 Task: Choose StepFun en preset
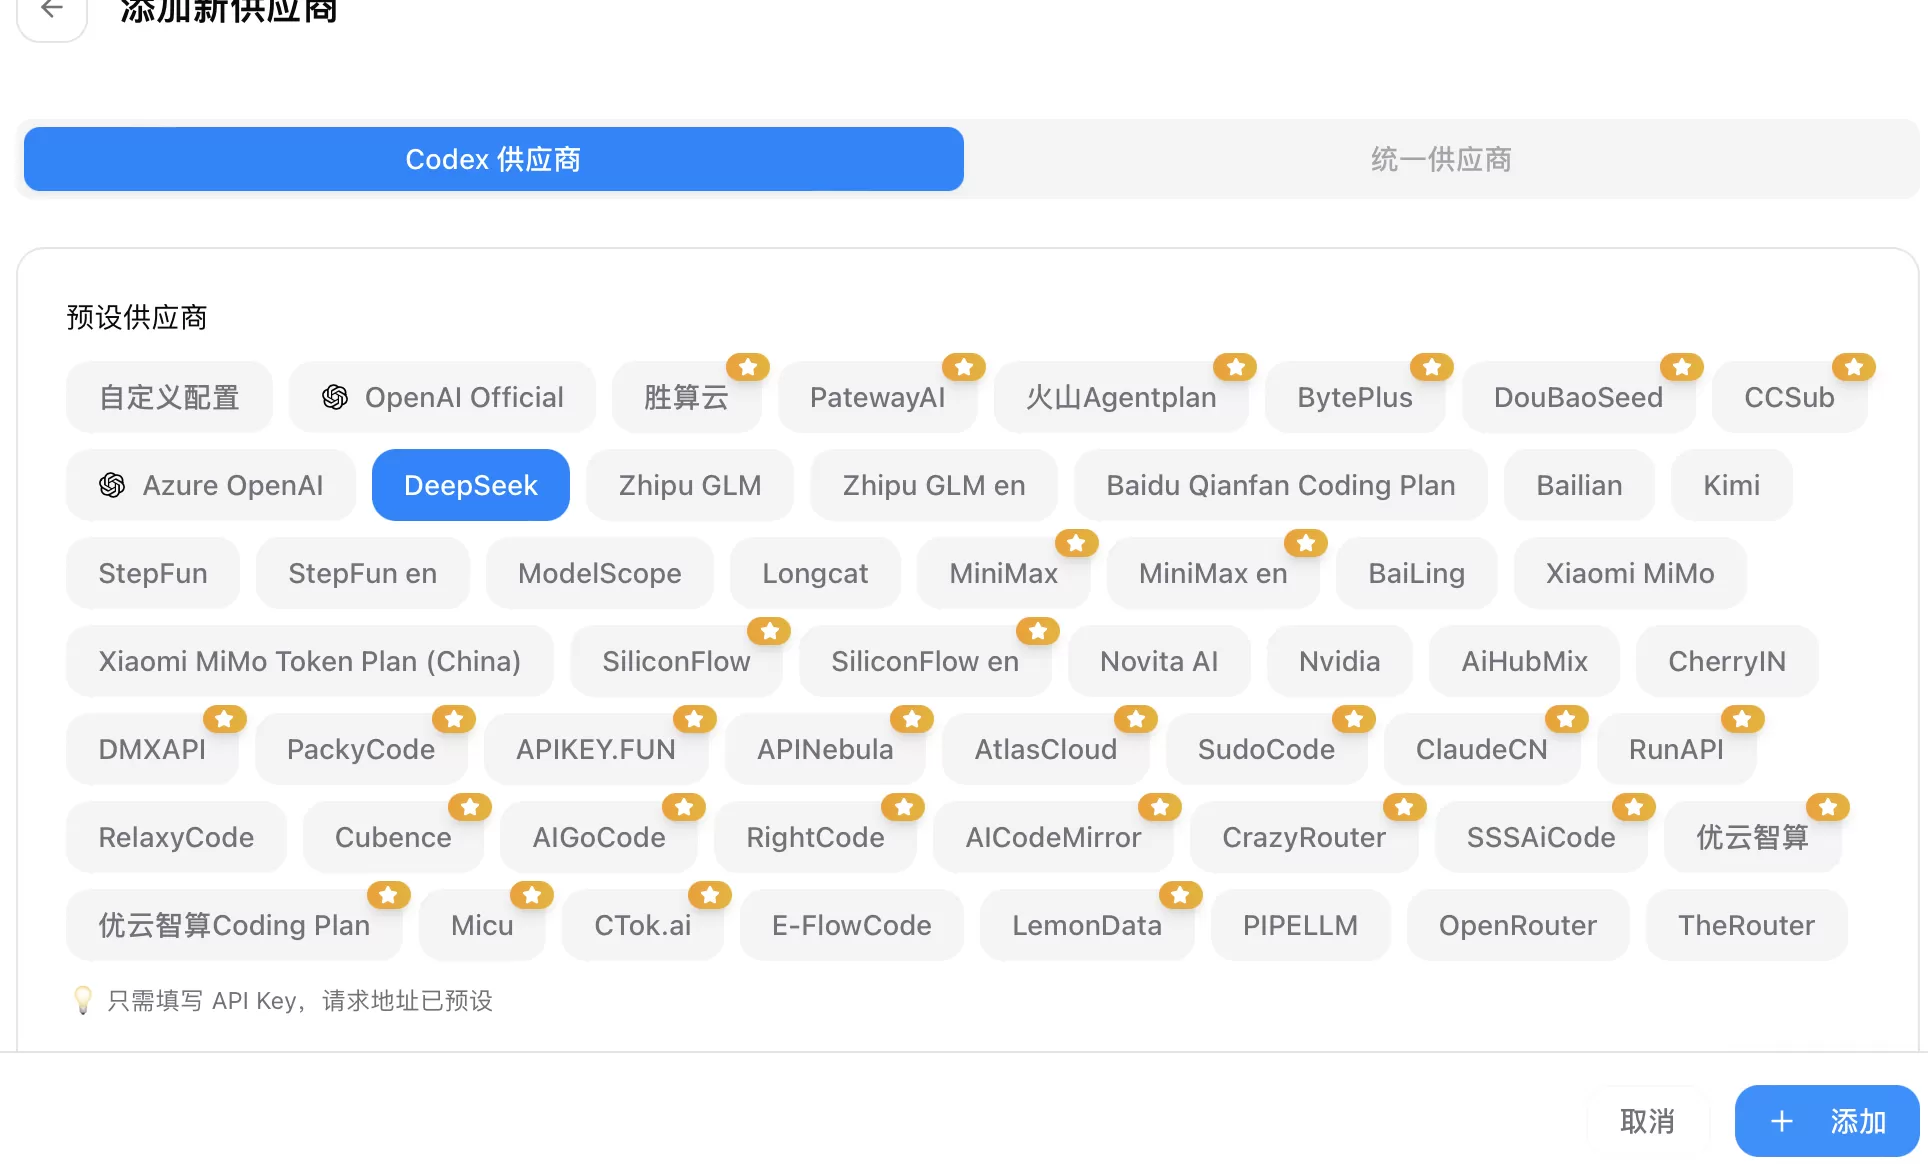pyautogui.click(x=362, y=573)
